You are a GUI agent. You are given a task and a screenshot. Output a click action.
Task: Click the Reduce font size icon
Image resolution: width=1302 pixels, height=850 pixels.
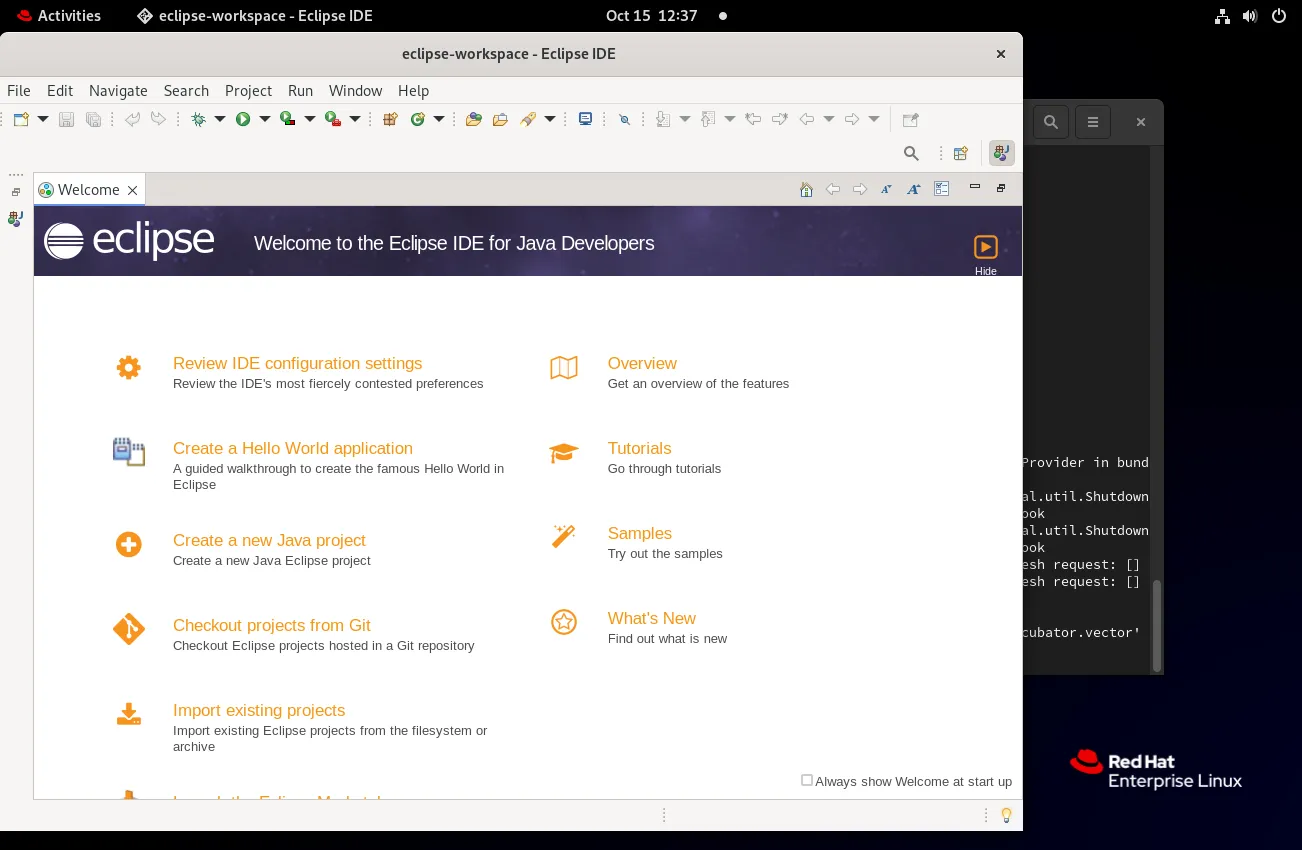886,189
